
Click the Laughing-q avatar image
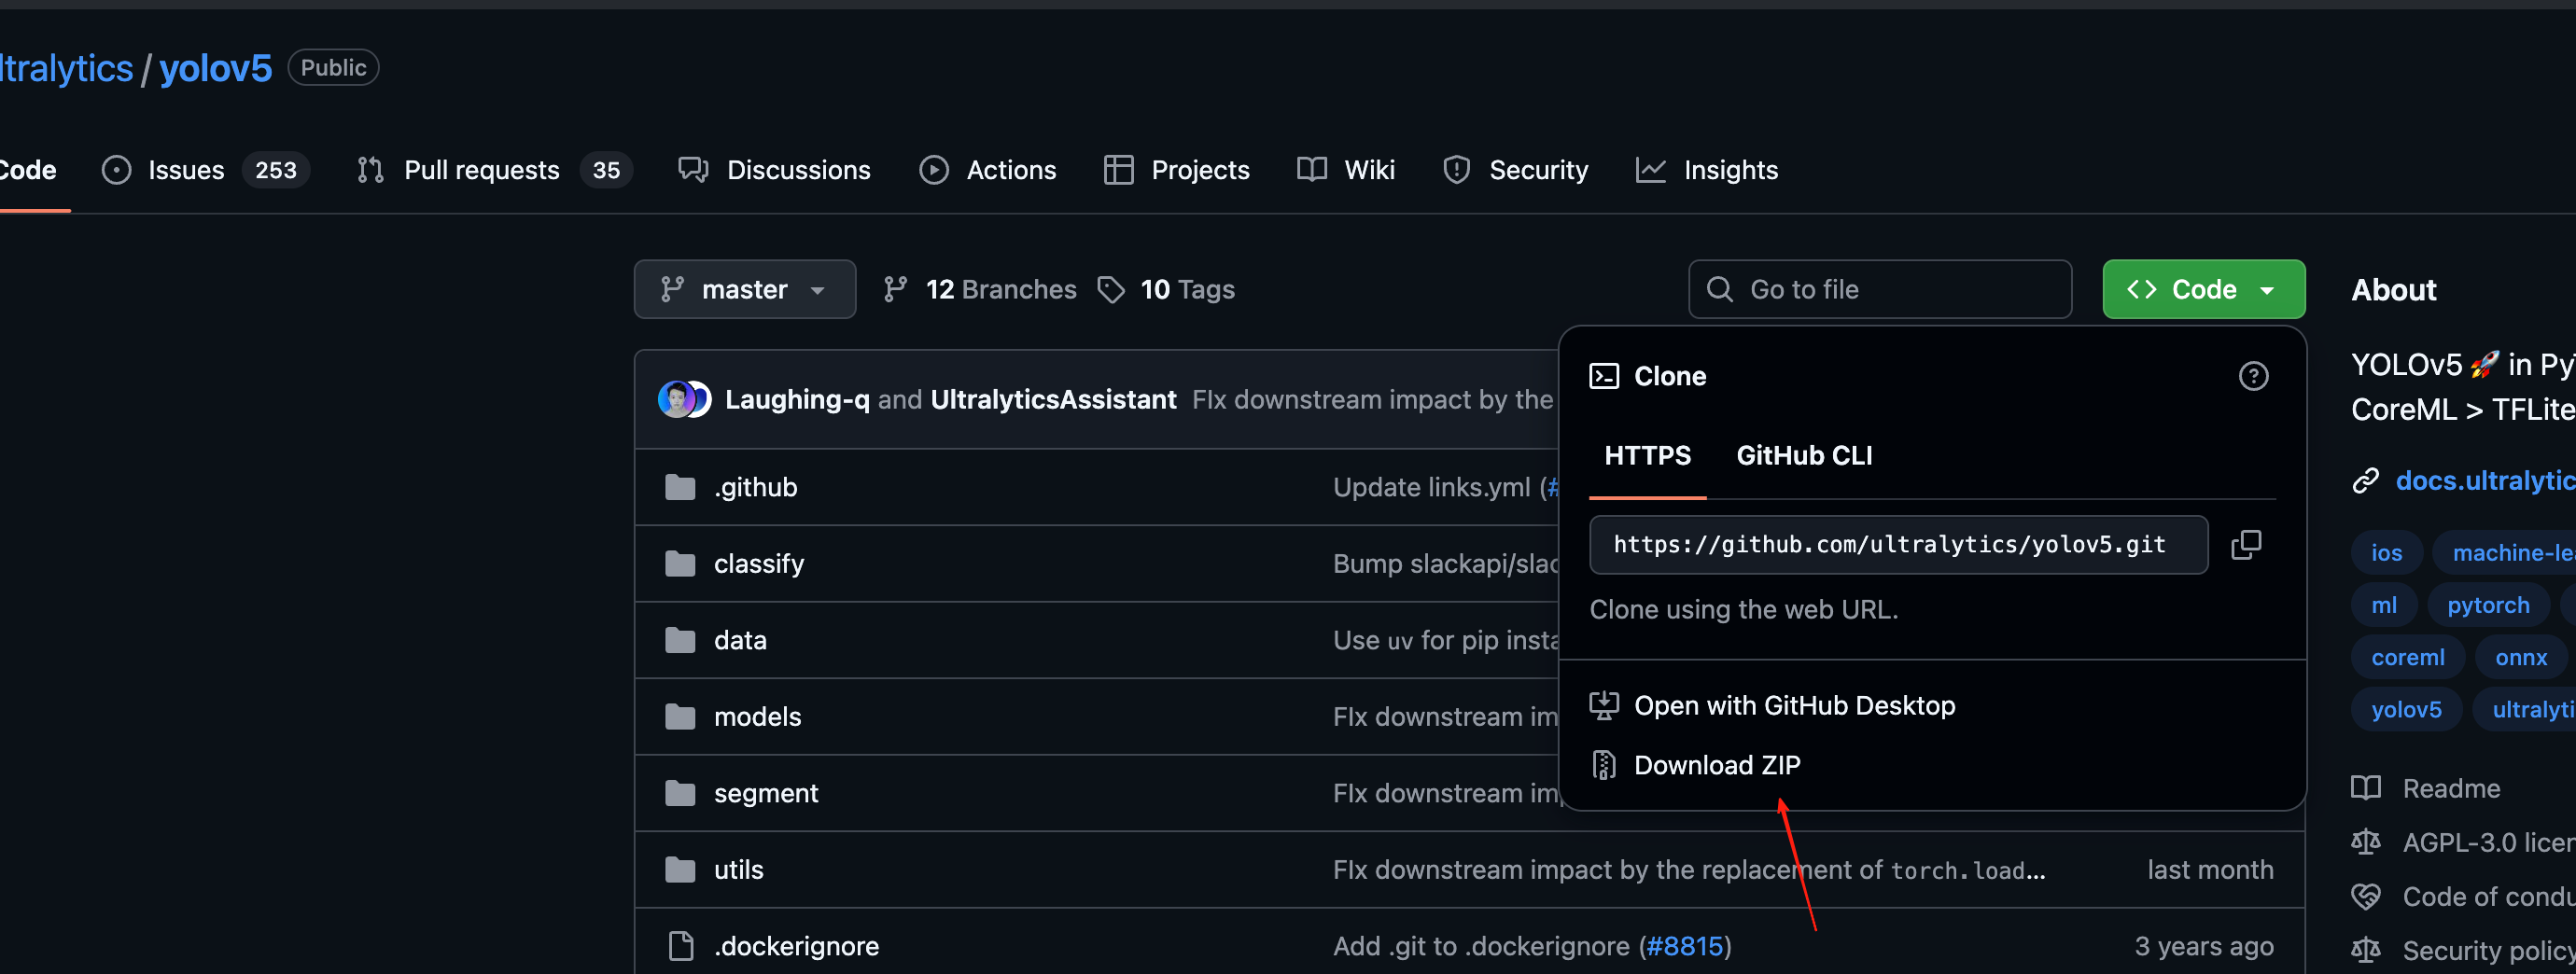point(677,399)
